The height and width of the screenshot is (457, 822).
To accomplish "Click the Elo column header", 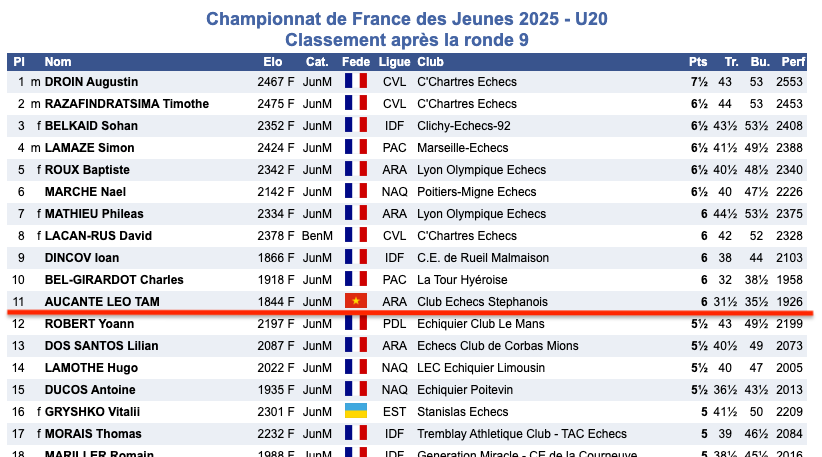I will (x=273, y=62).
